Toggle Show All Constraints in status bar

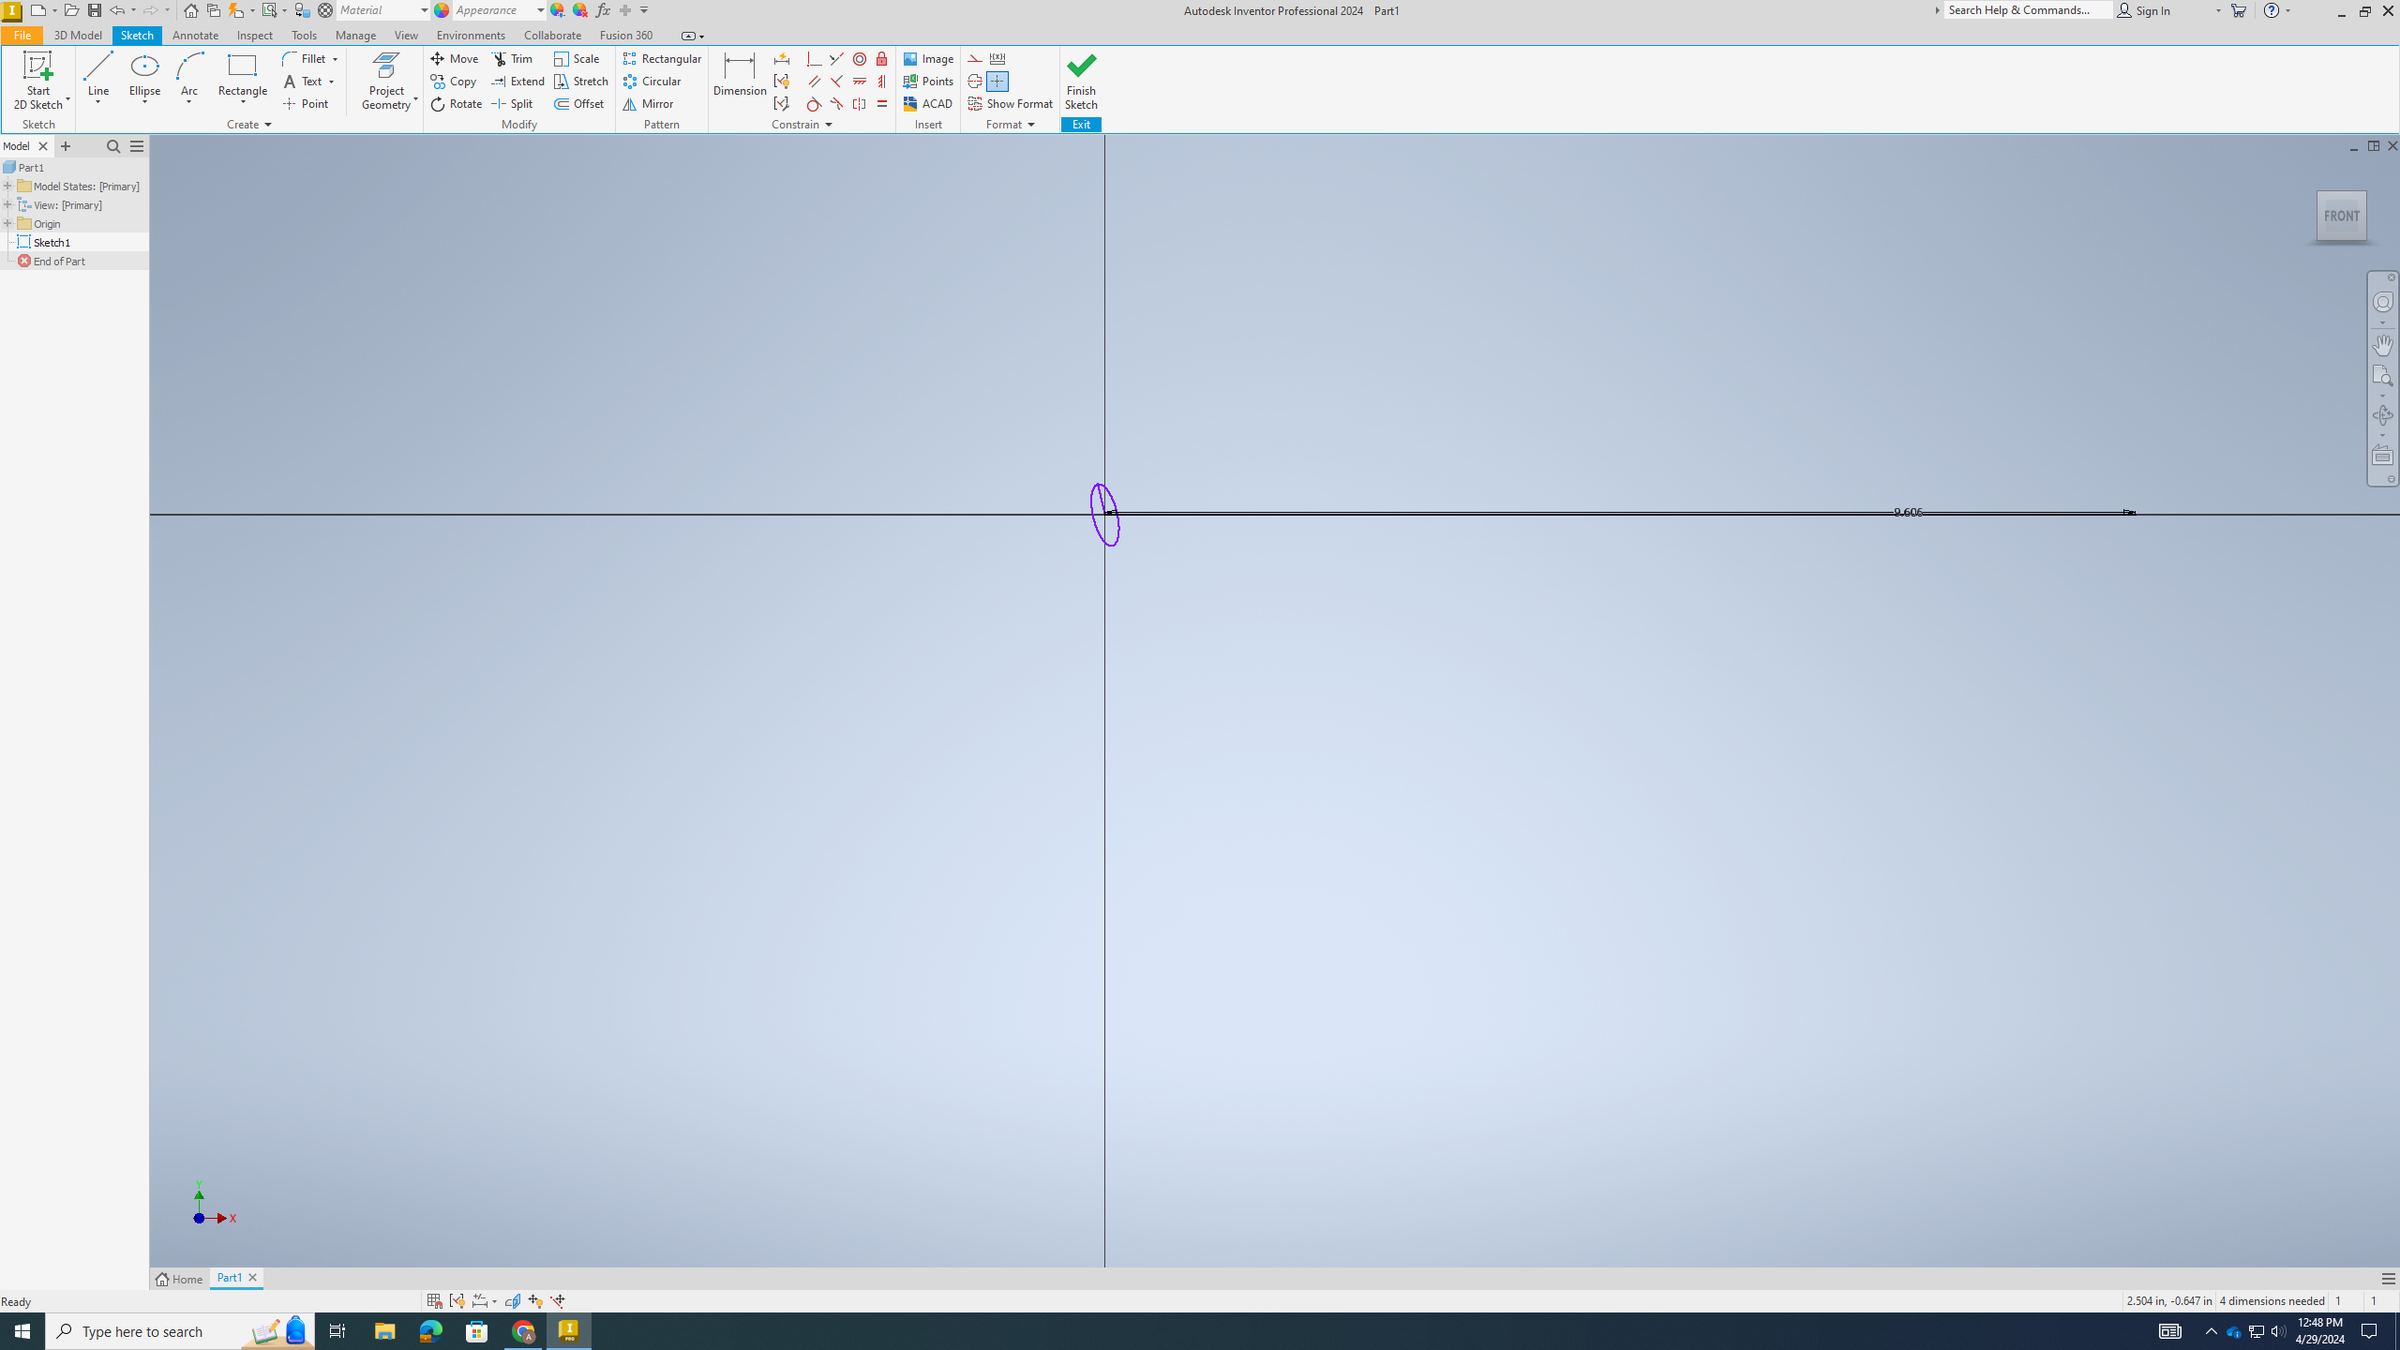click(x=457, y=1301)
